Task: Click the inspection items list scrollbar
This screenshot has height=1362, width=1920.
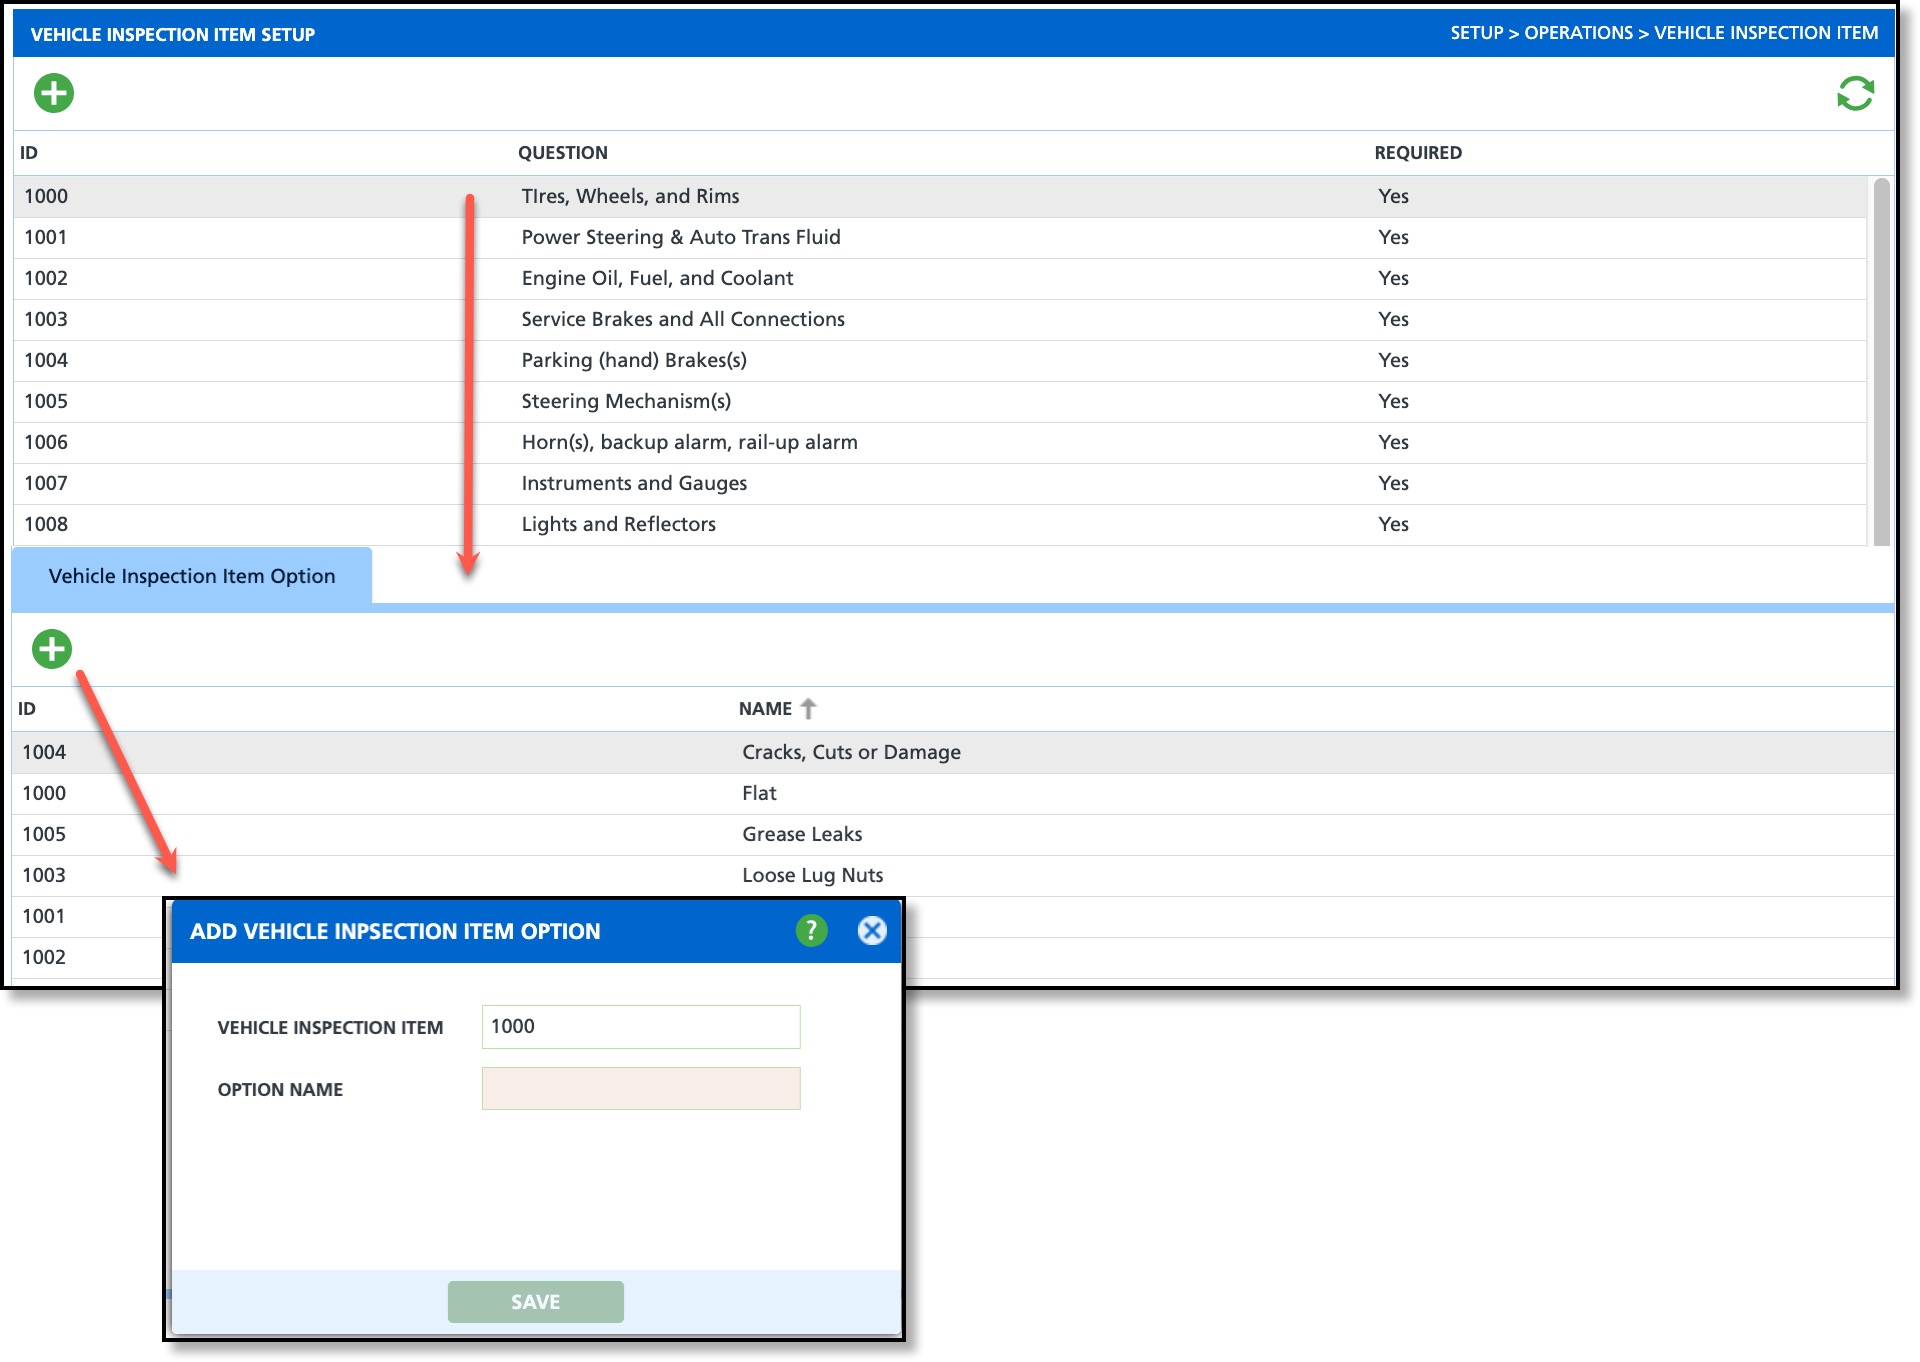Action: (1881, 360)
